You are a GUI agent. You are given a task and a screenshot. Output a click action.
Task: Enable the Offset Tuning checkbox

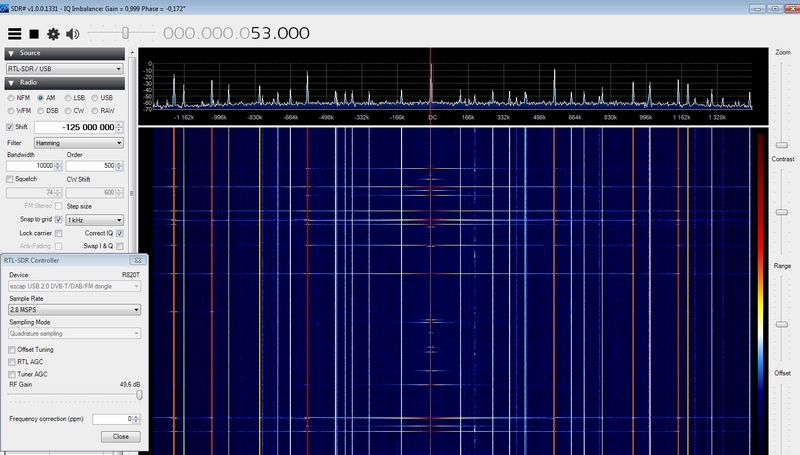tap(12, 349)
